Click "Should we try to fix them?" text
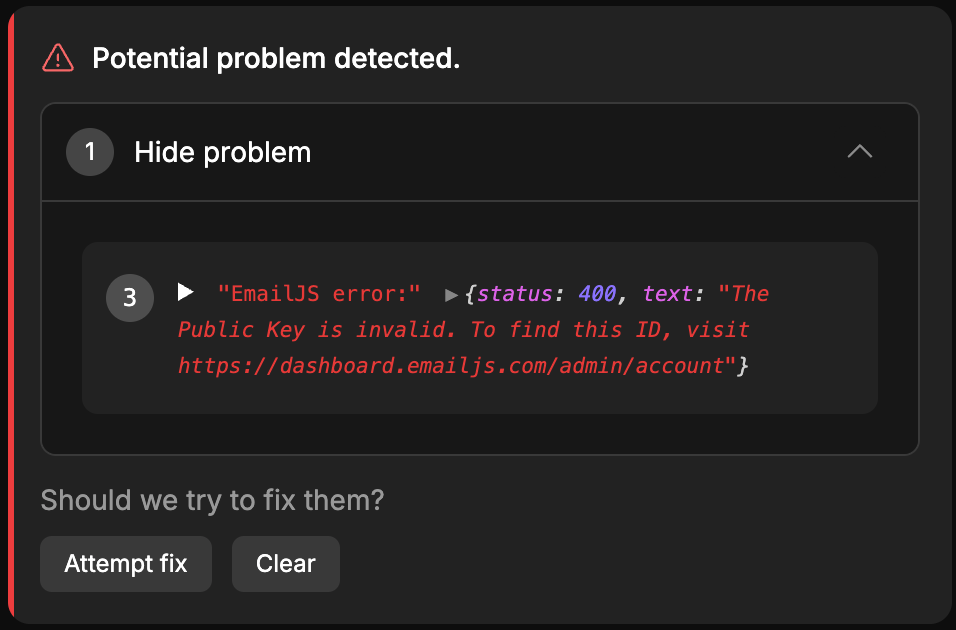Image resolution: width=956 pixels, height=630 pixels. (x=212, y=500)
